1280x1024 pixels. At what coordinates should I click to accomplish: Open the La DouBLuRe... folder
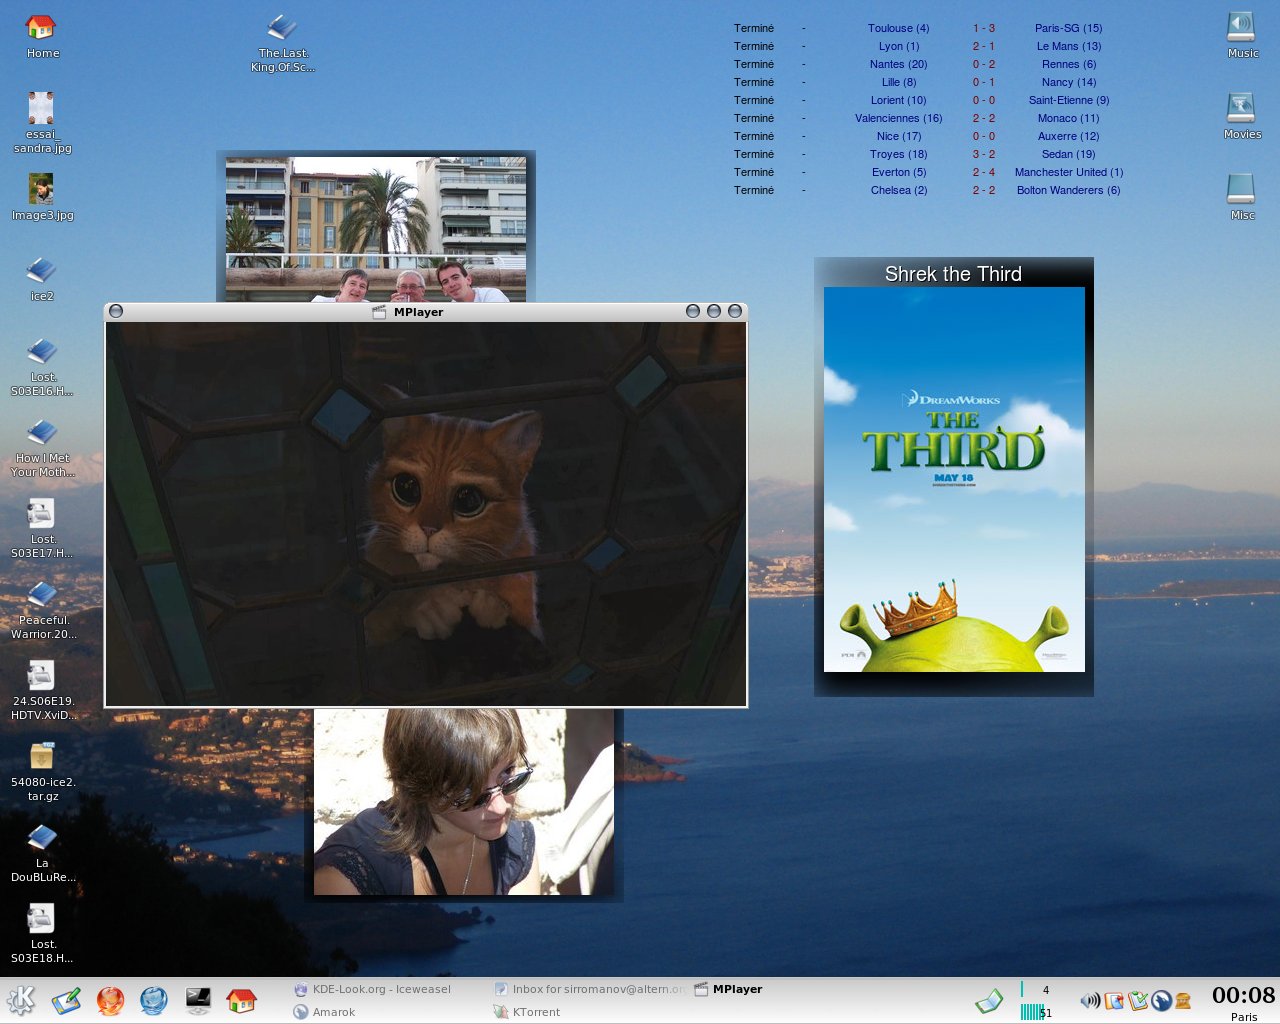pyautogui.click(x=42, y=852)
